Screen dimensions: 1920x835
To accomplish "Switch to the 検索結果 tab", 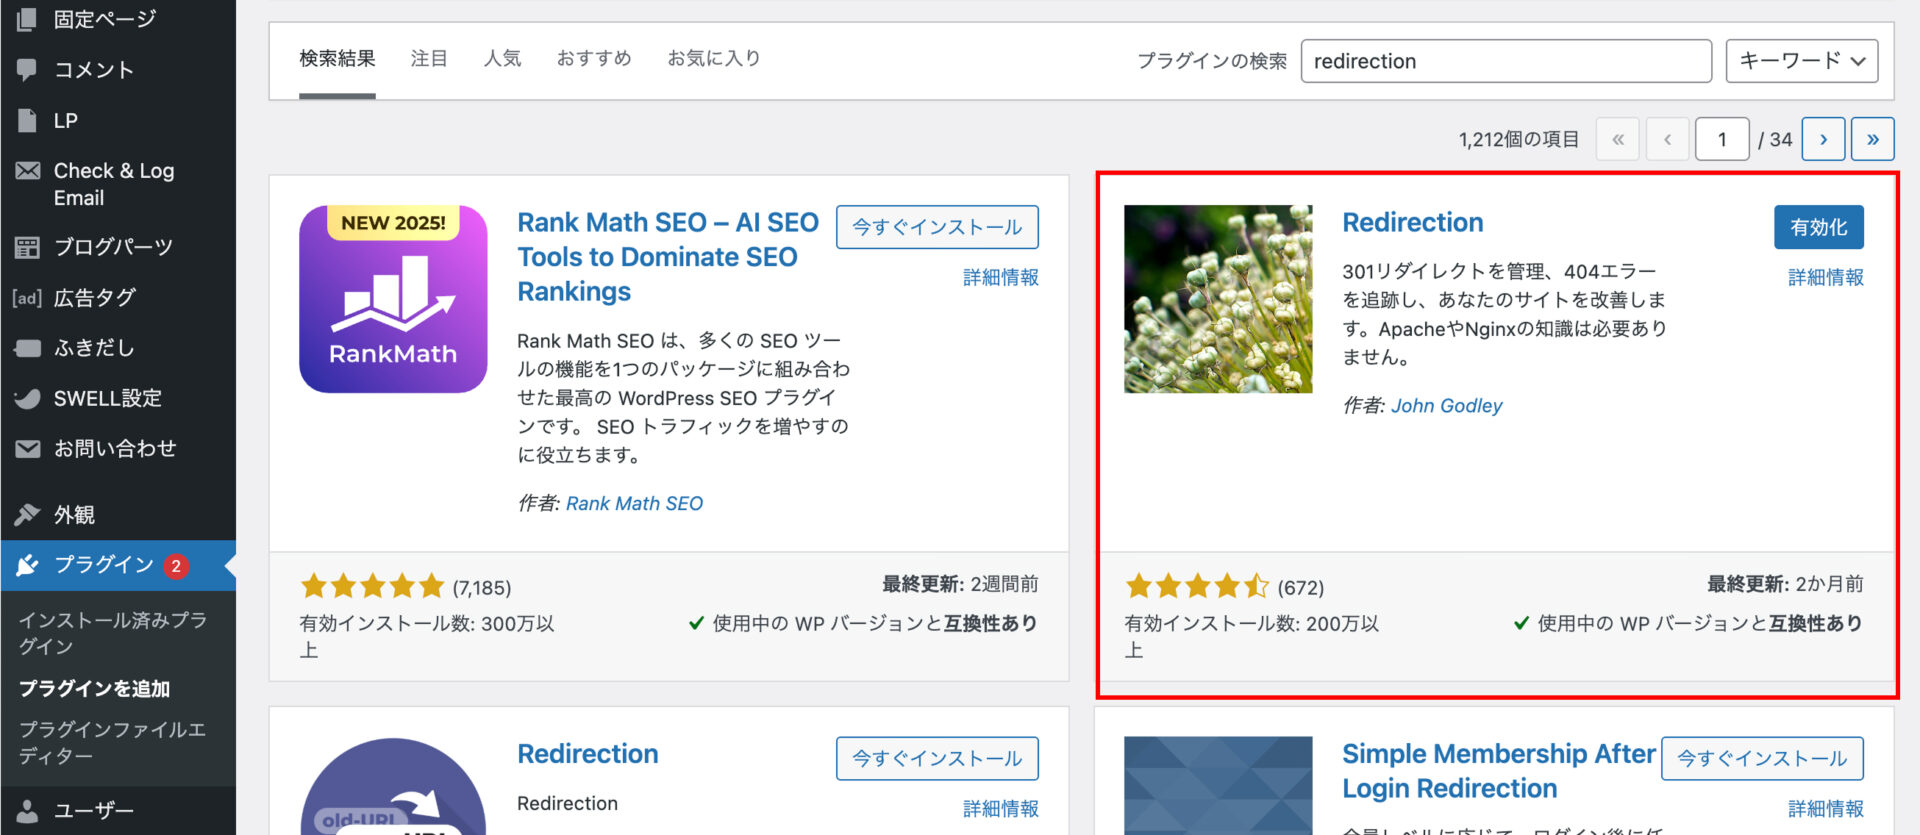I will 337,59.
